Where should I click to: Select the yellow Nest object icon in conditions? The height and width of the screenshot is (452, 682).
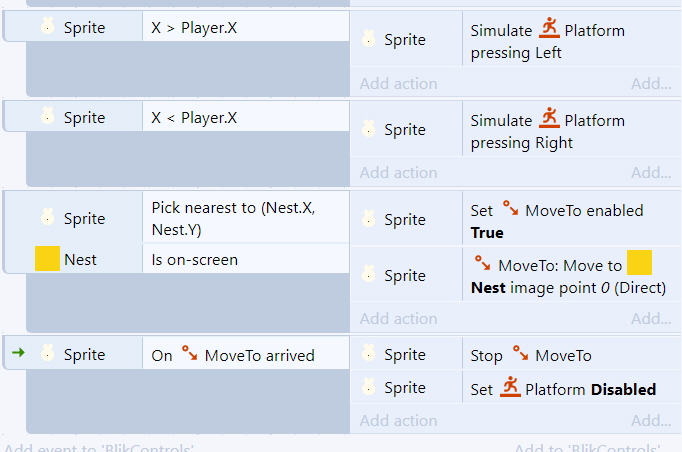tap(47, 259)
